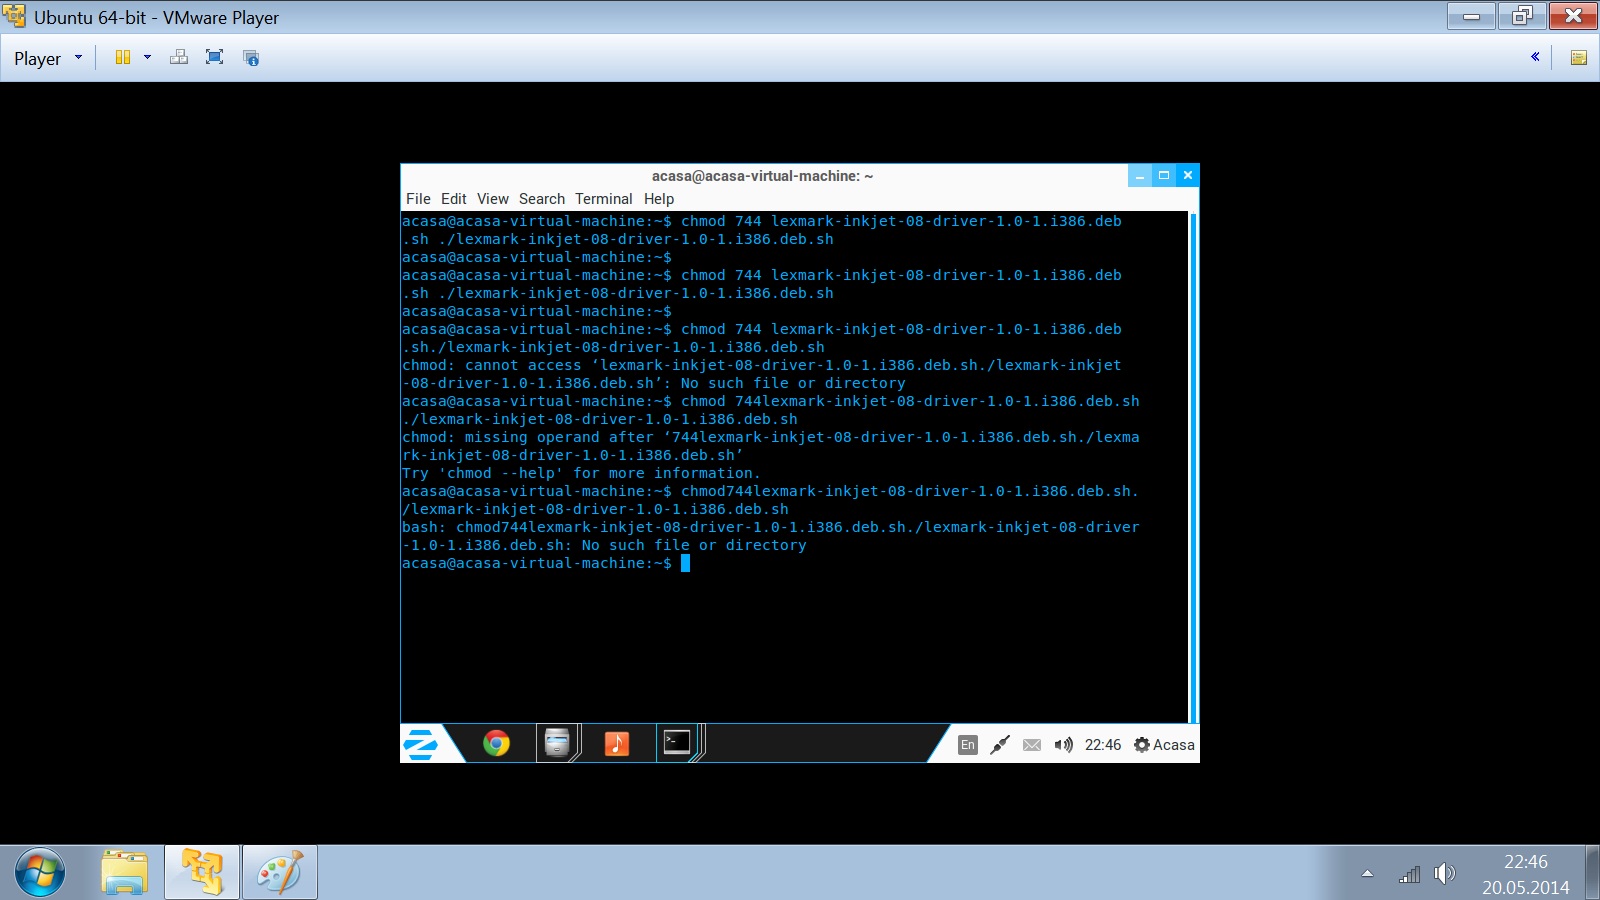Toggle VMware full screen mode icon

(214, 57)
